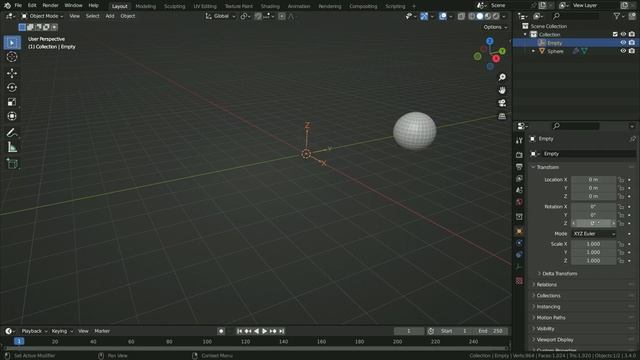Select the Measure tool
The width and height of the screenshot is (640, 360).
tap(12, 147)
